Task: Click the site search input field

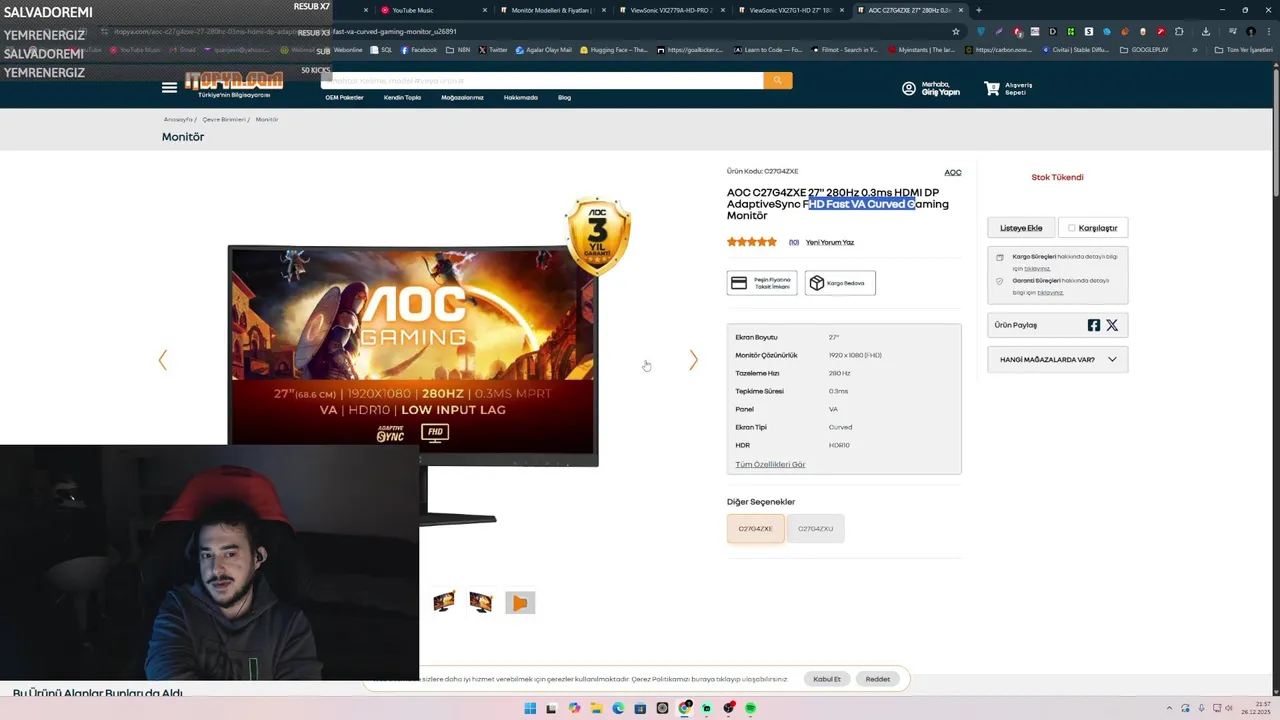Action: (541, 80)
